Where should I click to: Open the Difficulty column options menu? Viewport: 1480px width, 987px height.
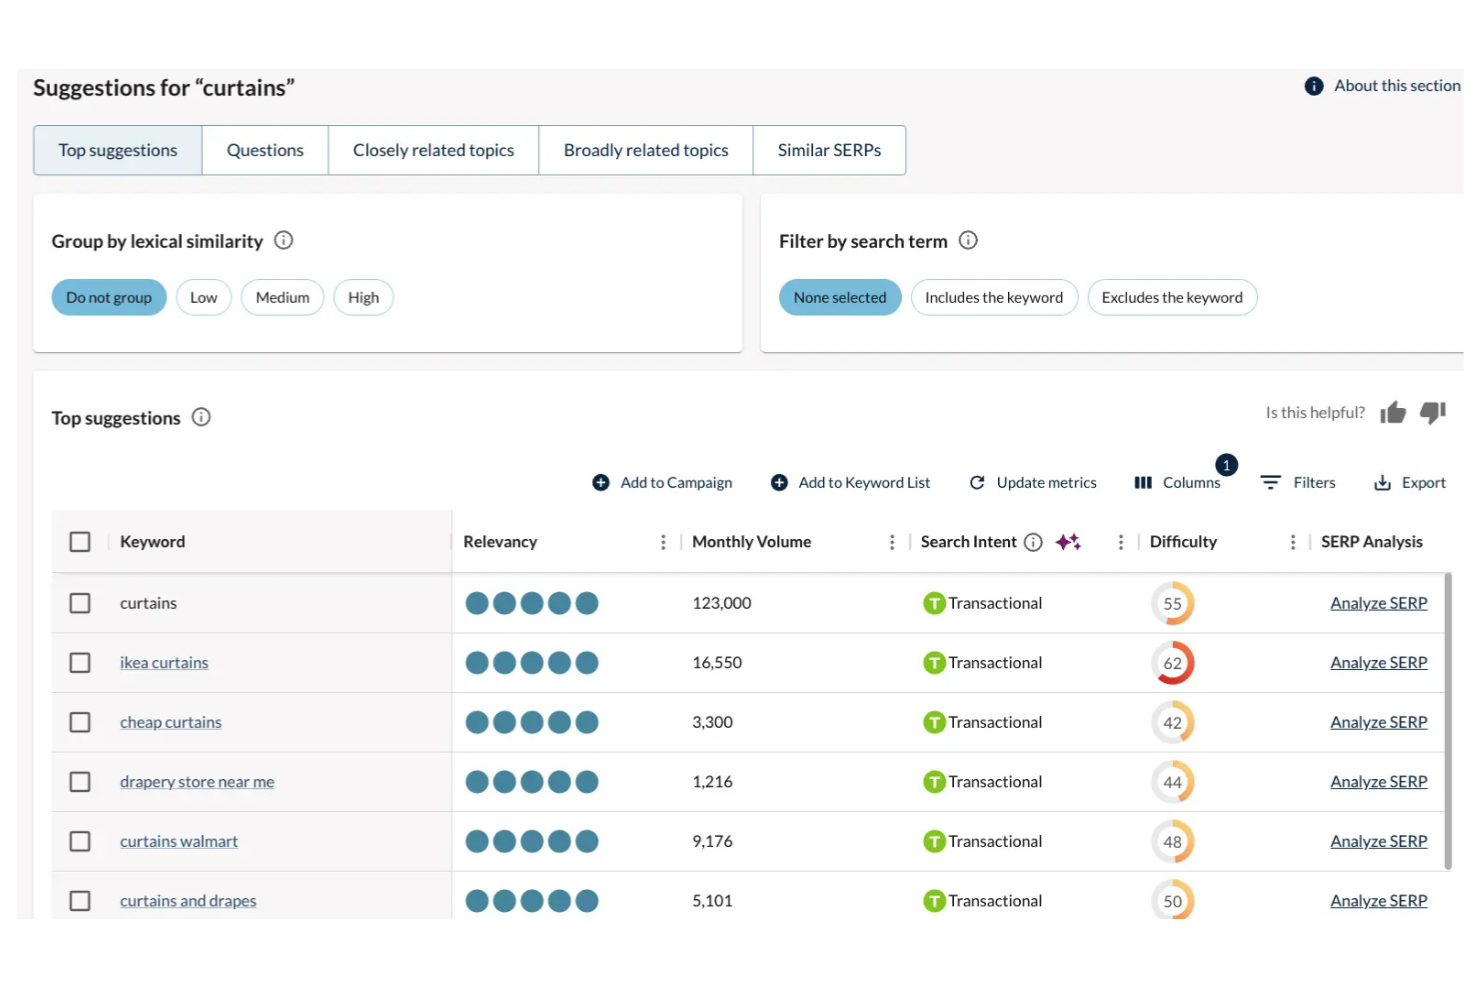(1292, 541)
